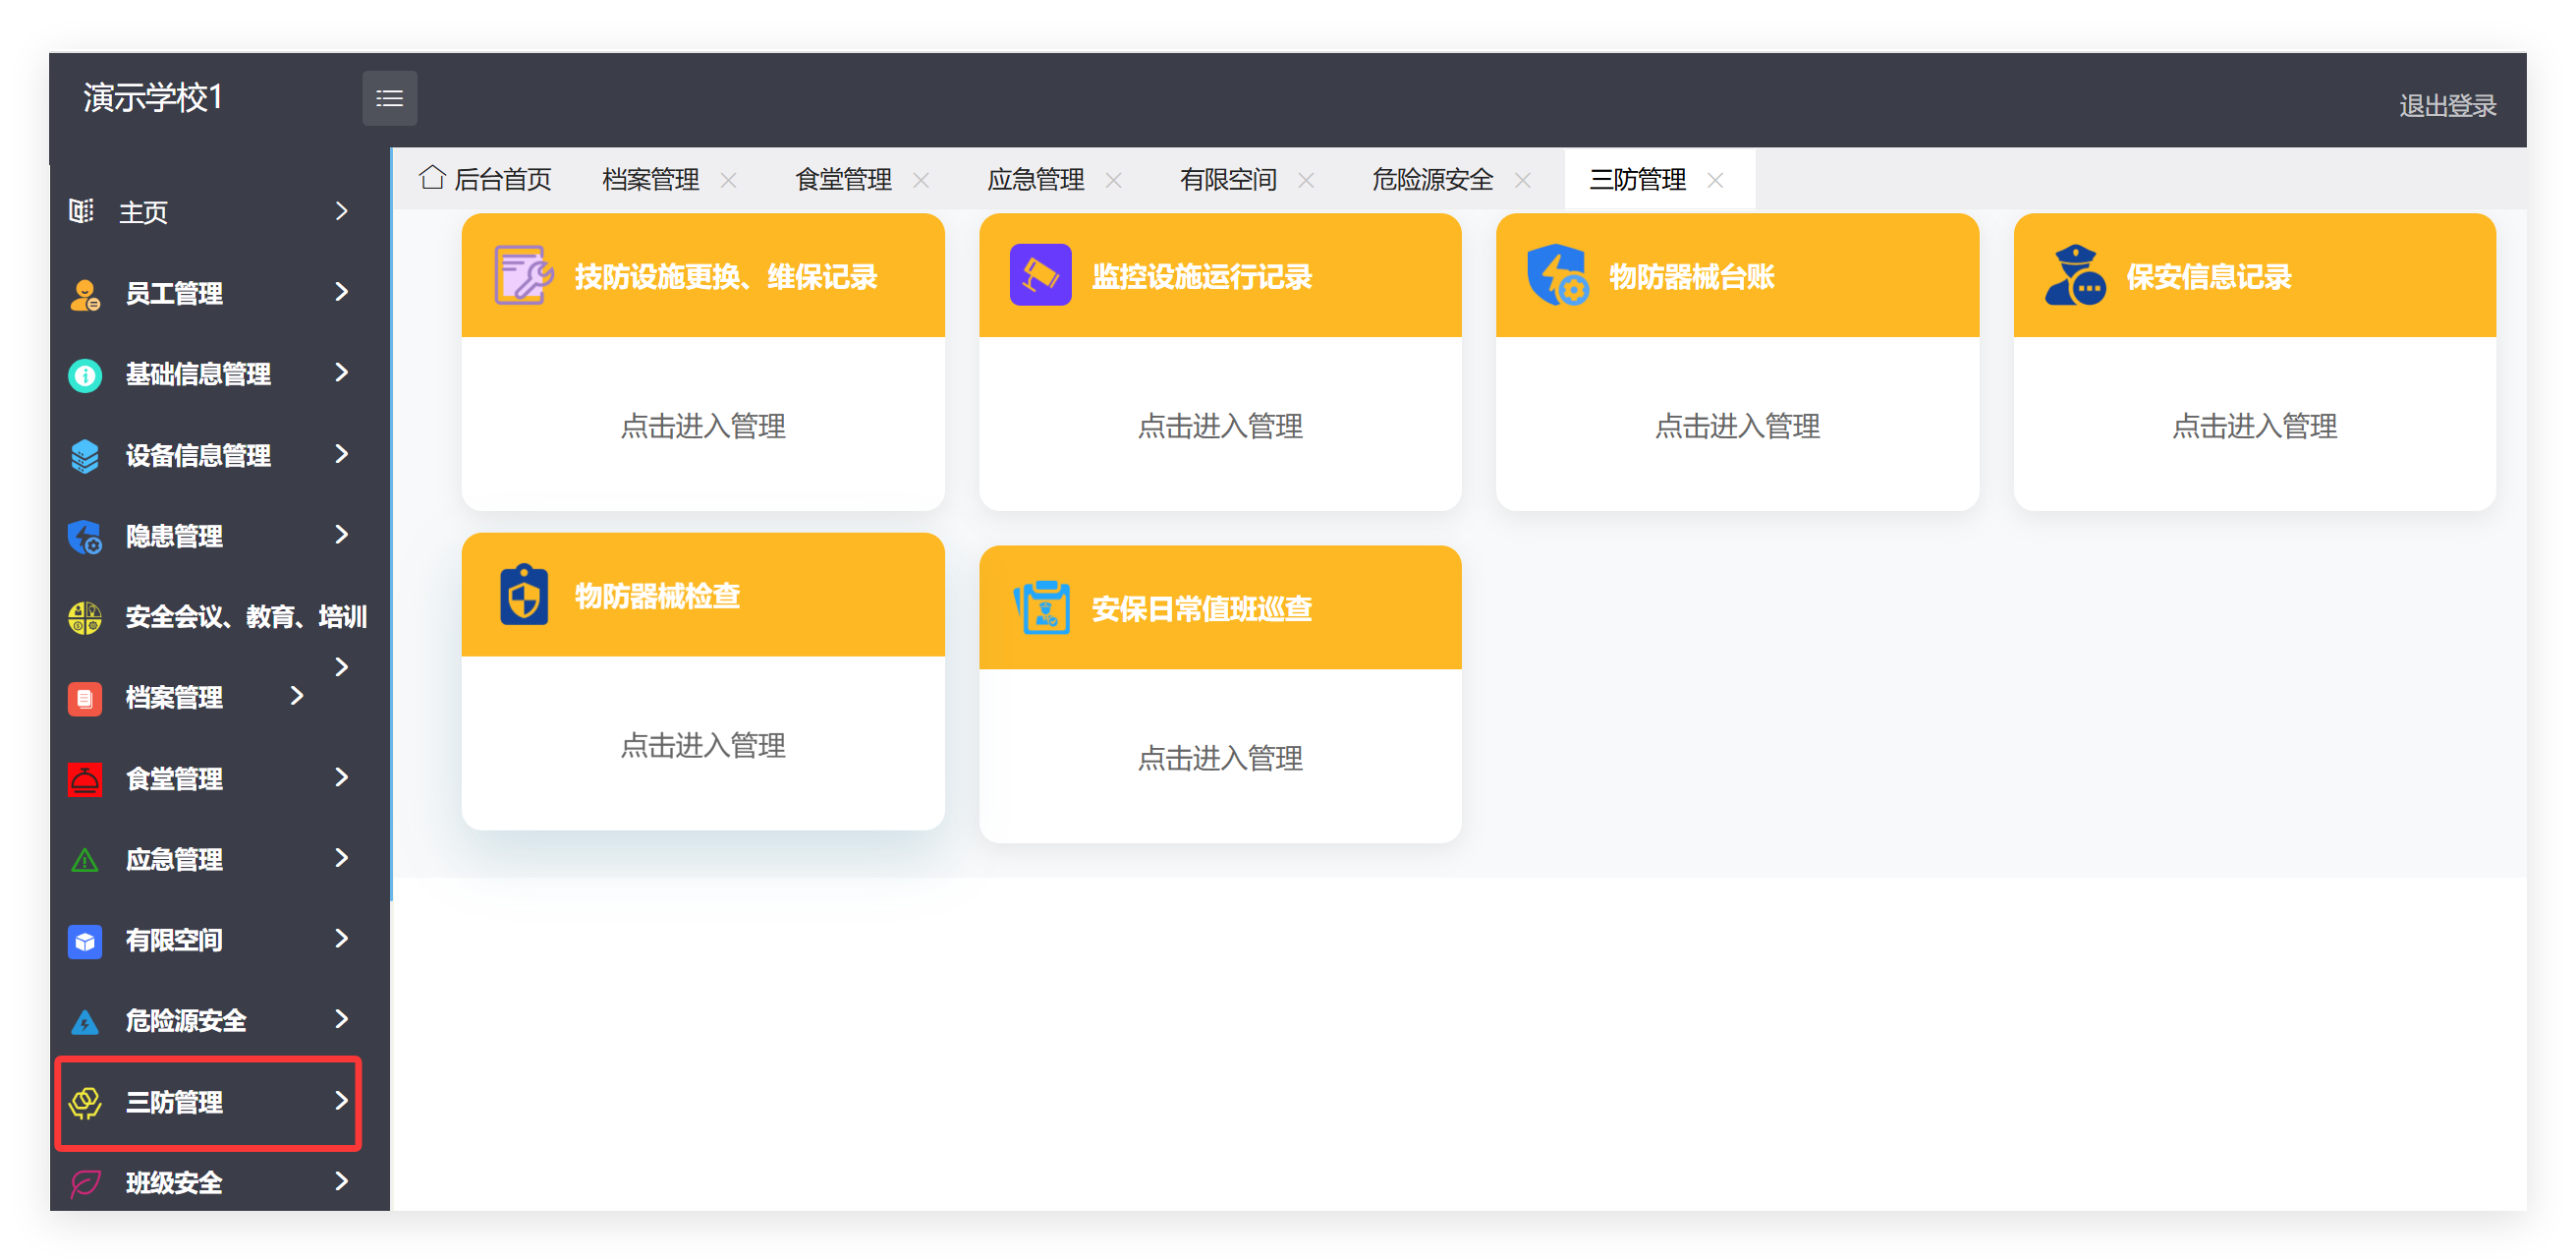Expand the 隐患管理 chevron arrow

(x=342, y=534)
